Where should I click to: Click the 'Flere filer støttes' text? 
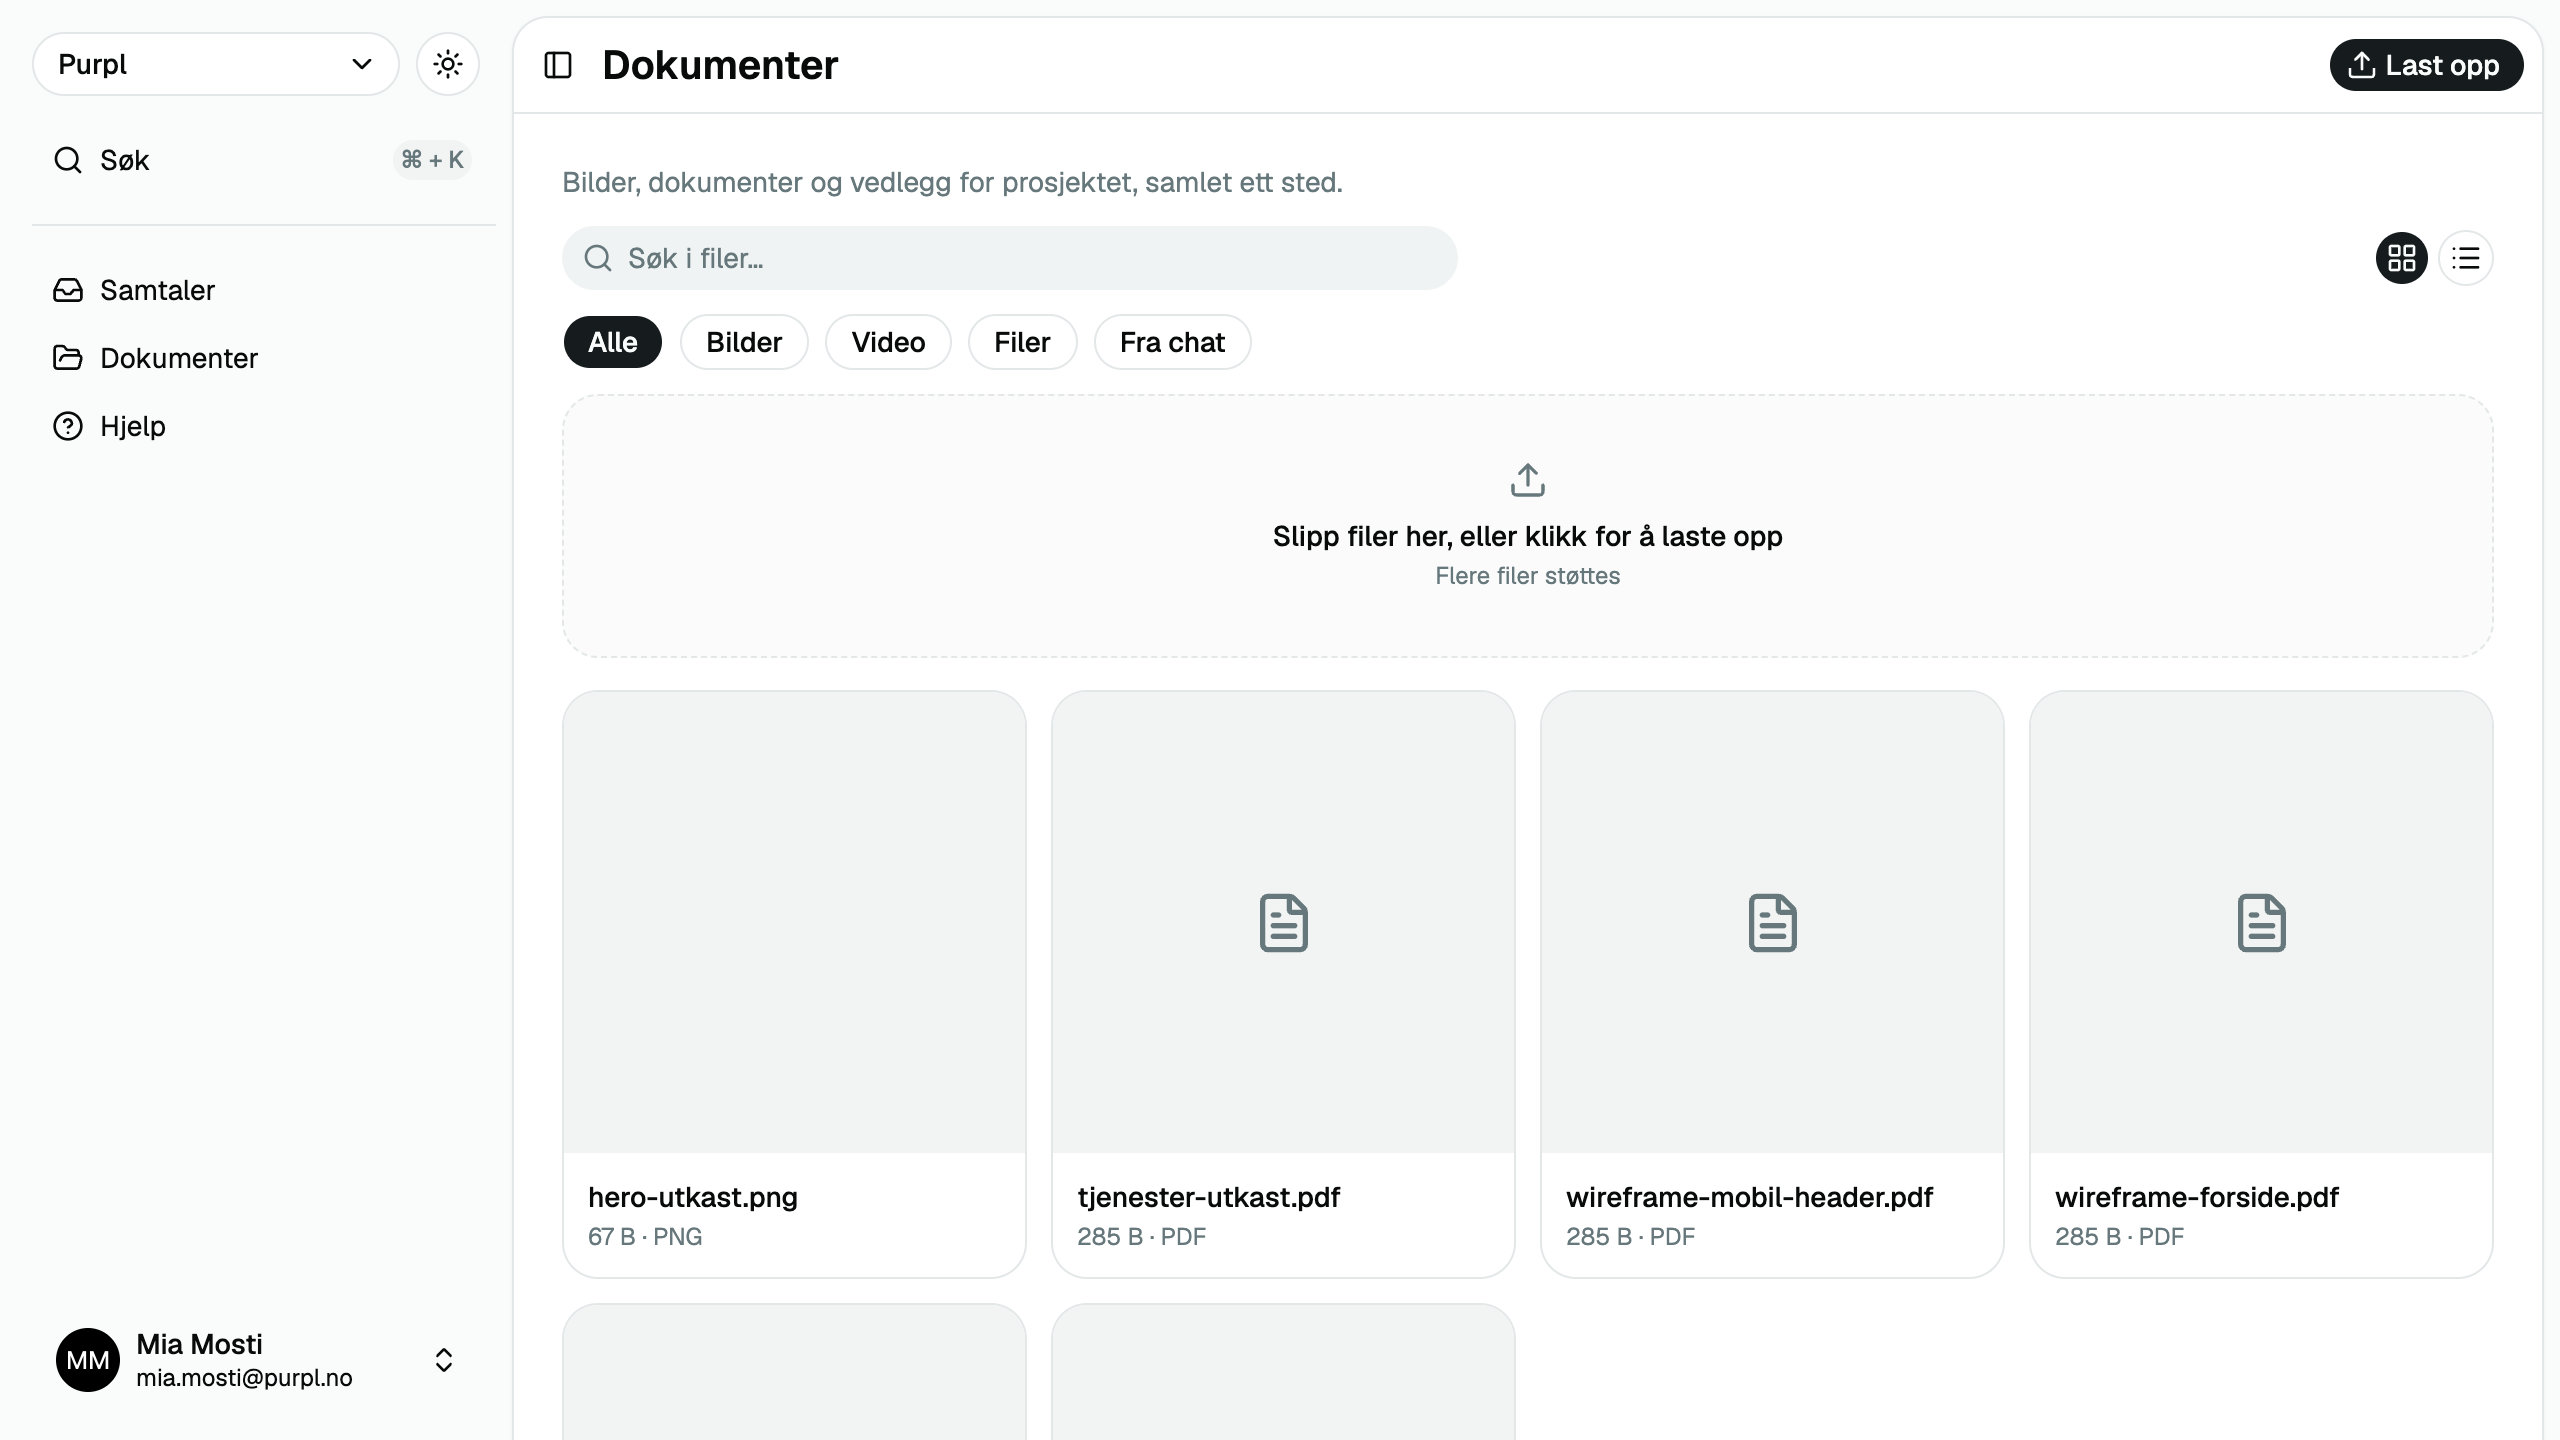(1528, 576)
